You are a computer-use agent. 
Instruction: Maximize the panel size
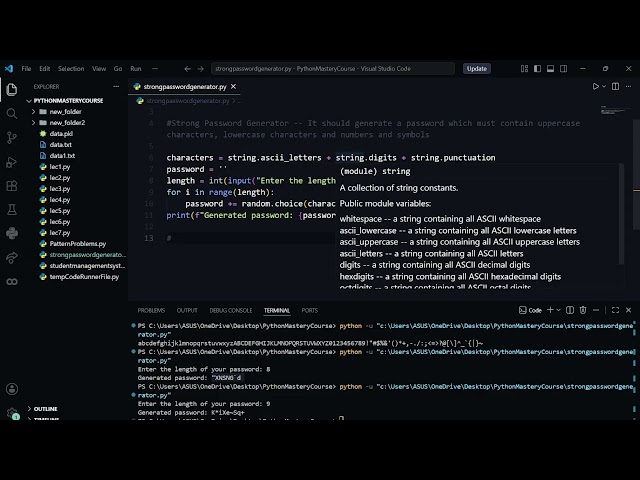[616, 310]
